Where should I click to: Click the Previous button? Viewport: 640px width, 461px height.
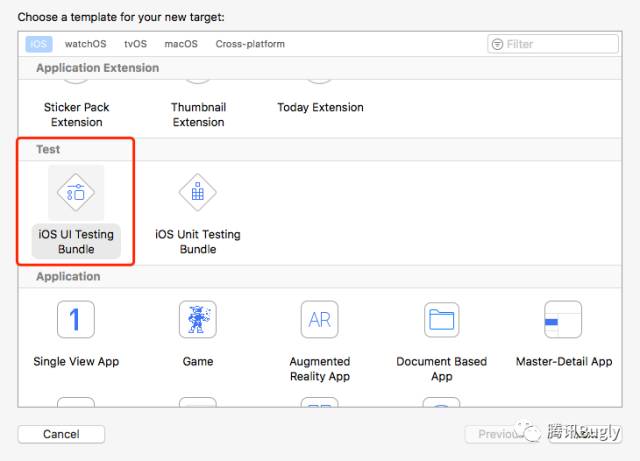[502, 434]
